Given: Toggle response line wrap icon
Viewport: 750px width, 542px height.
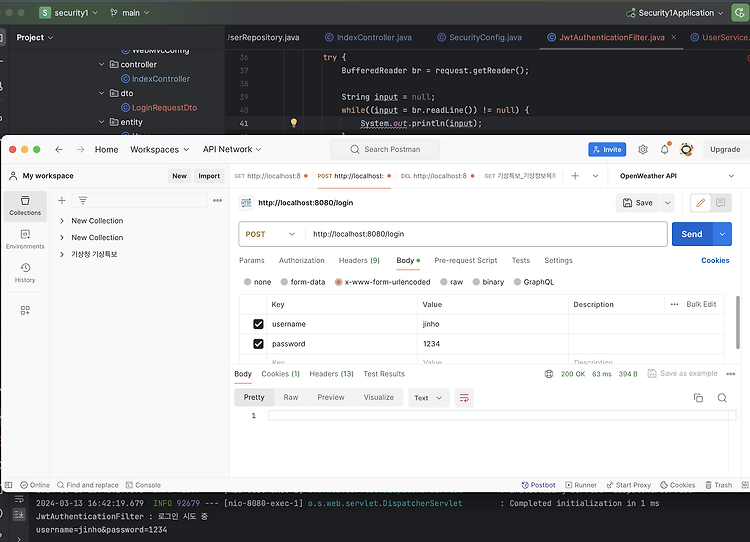Looking at the screenshot, I should tap(464, 398).
